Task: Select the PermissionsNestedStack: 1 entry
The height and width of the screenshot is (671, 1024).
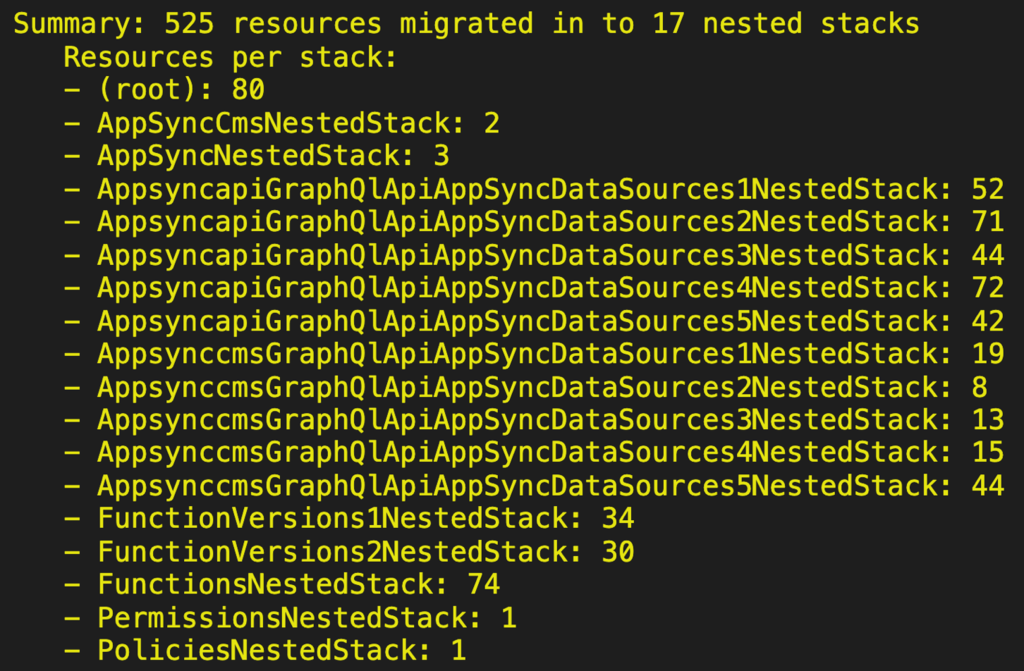Action: point(289,618)
